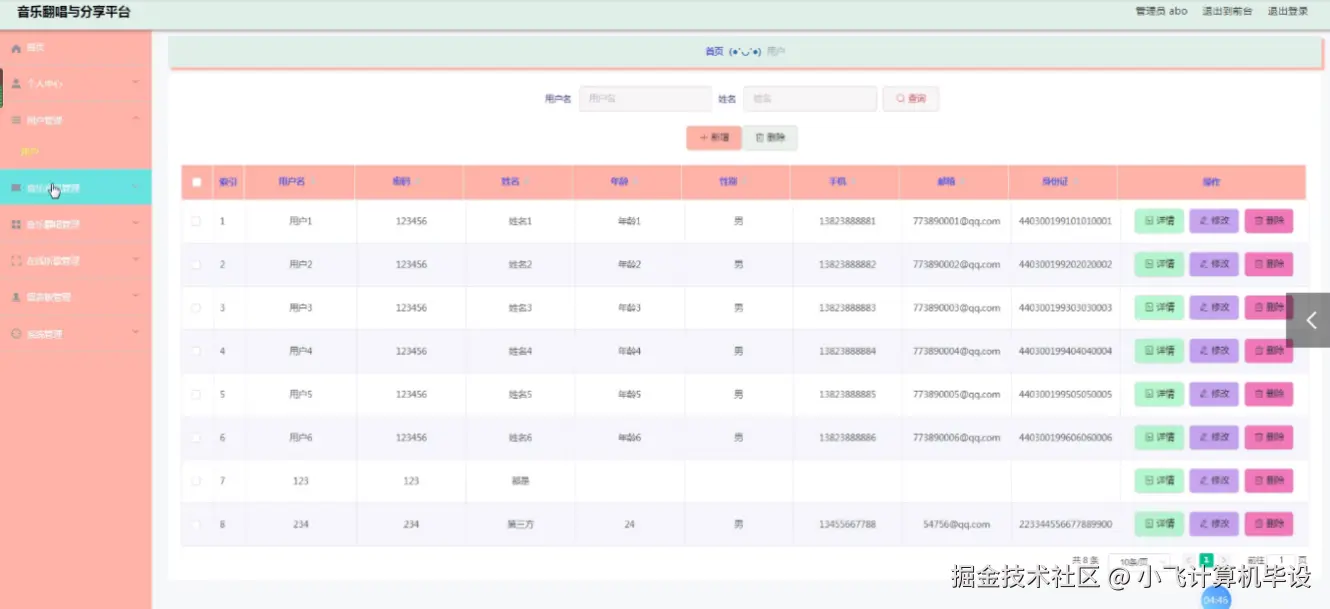Click the icon of the teal-highlighted sidebar item

[x=15, y=188]
